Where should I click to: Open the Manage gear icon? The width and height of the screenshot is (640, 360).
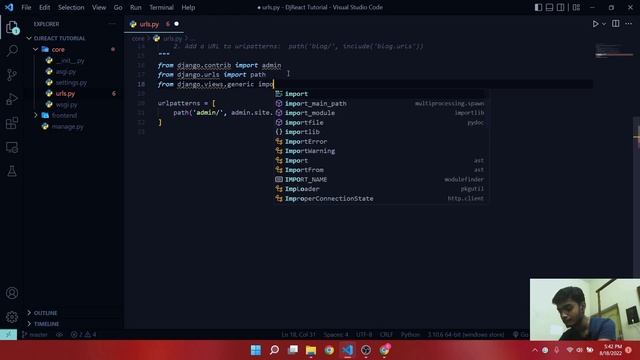point(12,317)
